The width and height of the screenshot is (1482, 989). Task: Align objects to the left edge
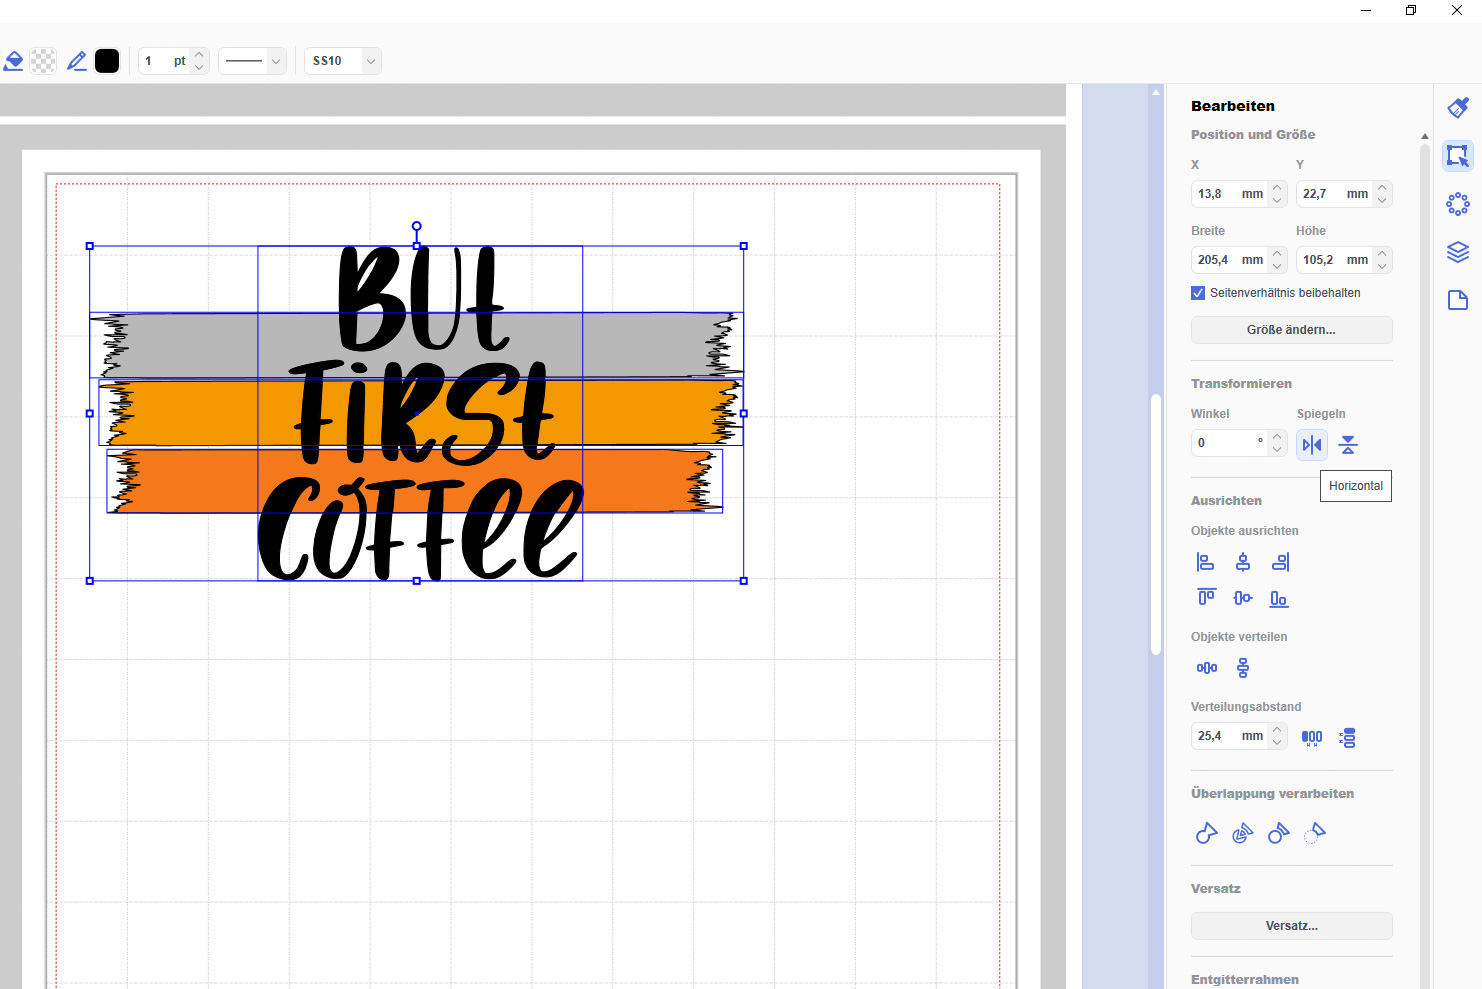(x=1206, y=562)
